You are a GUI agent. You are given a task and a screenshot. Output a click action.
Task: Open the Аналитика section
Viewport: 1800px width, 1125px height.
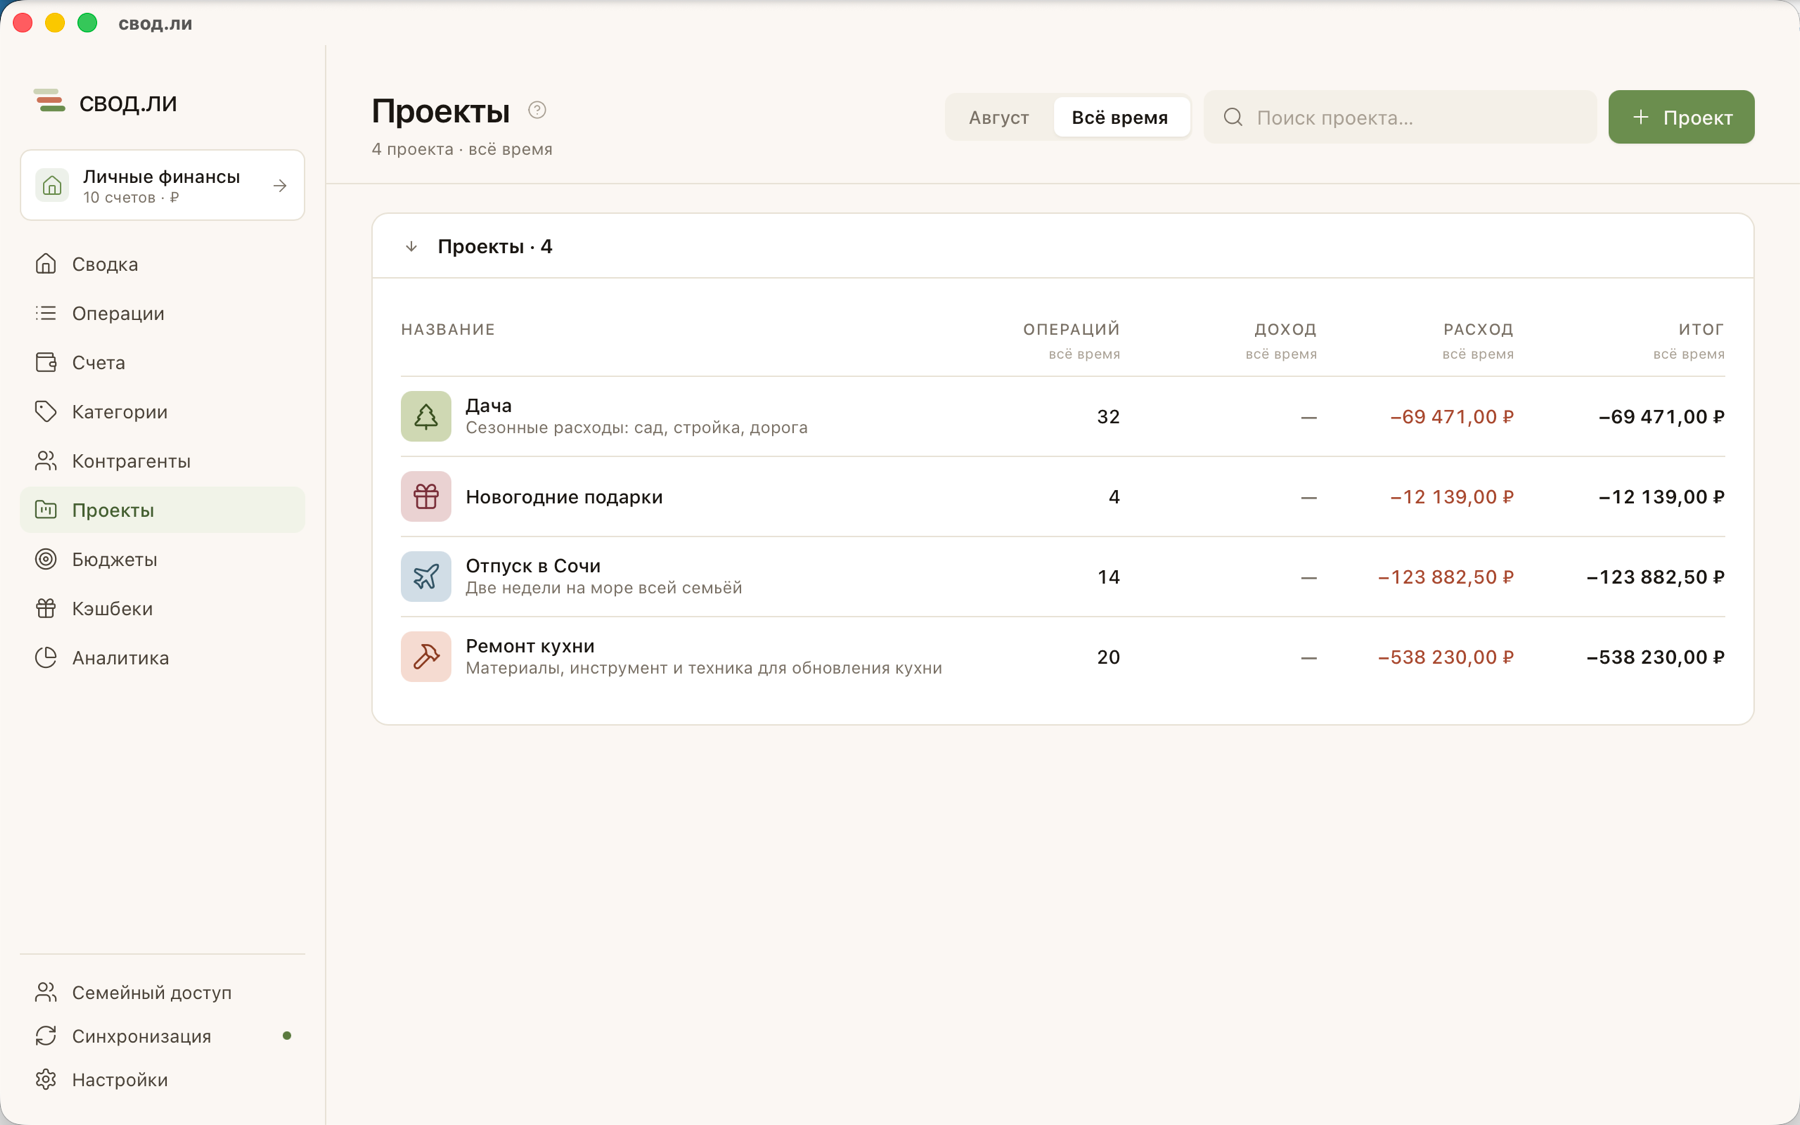pyautogui.click(x=162, y=657)
